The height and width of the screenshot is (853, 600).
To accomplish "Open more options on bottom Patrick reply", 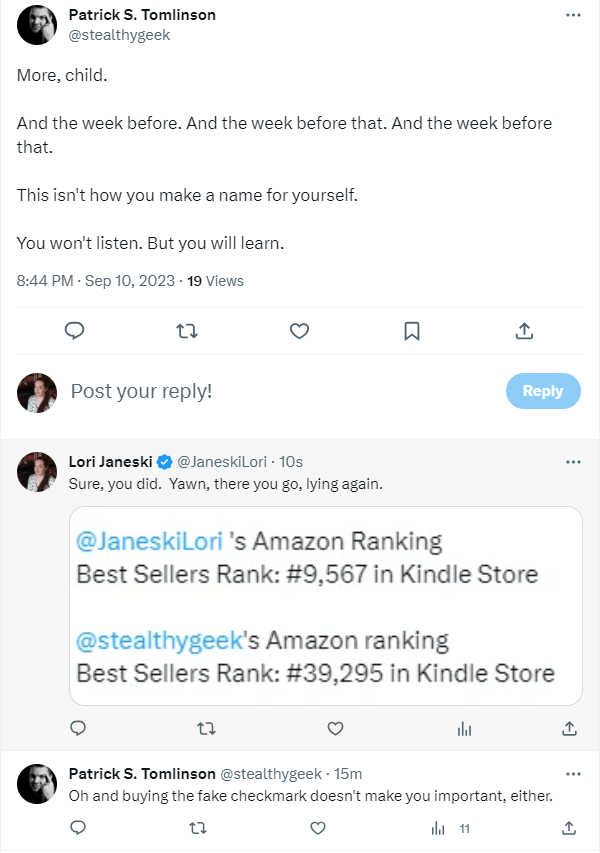I will pos(572,774).
